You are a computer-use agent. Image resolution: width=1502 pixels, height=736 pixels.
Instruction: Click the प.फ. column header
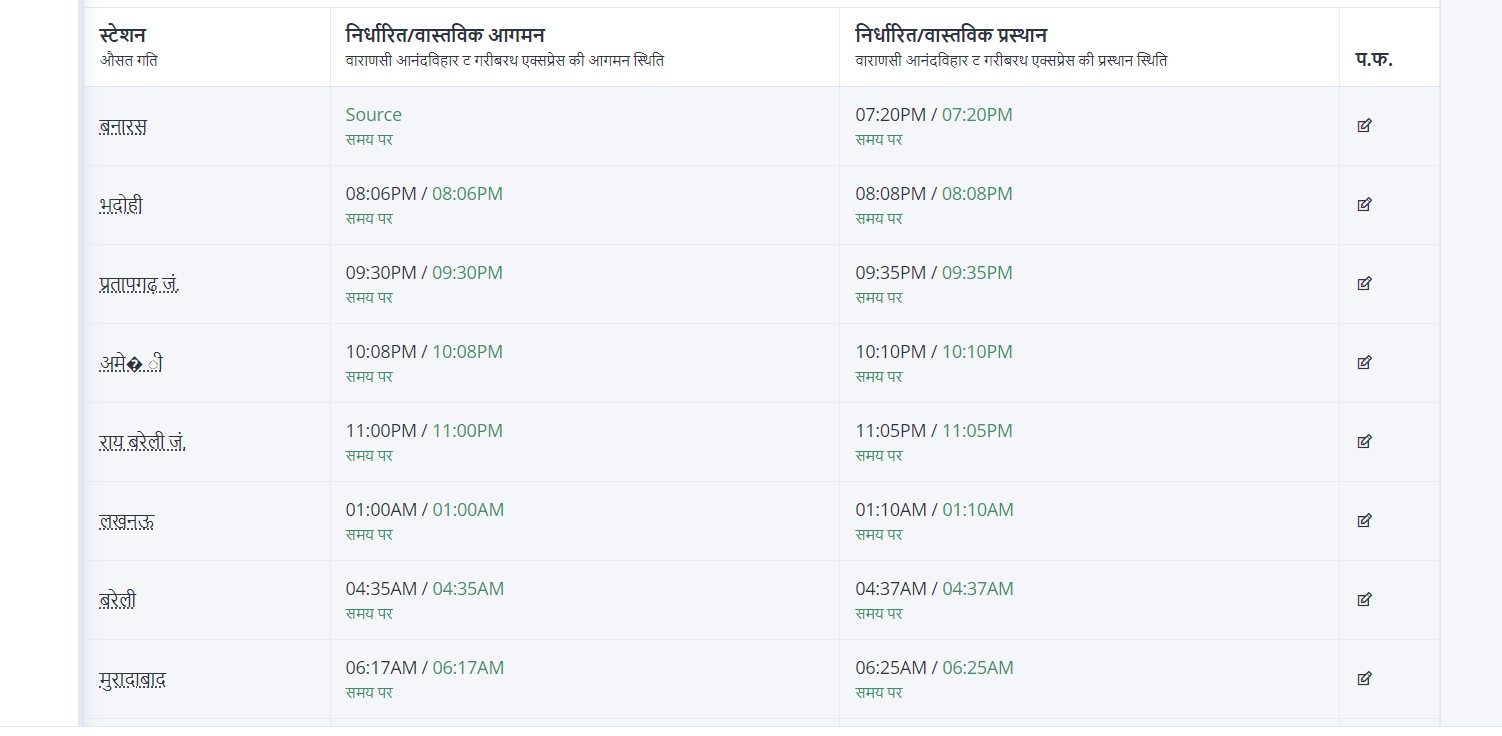1374,58
